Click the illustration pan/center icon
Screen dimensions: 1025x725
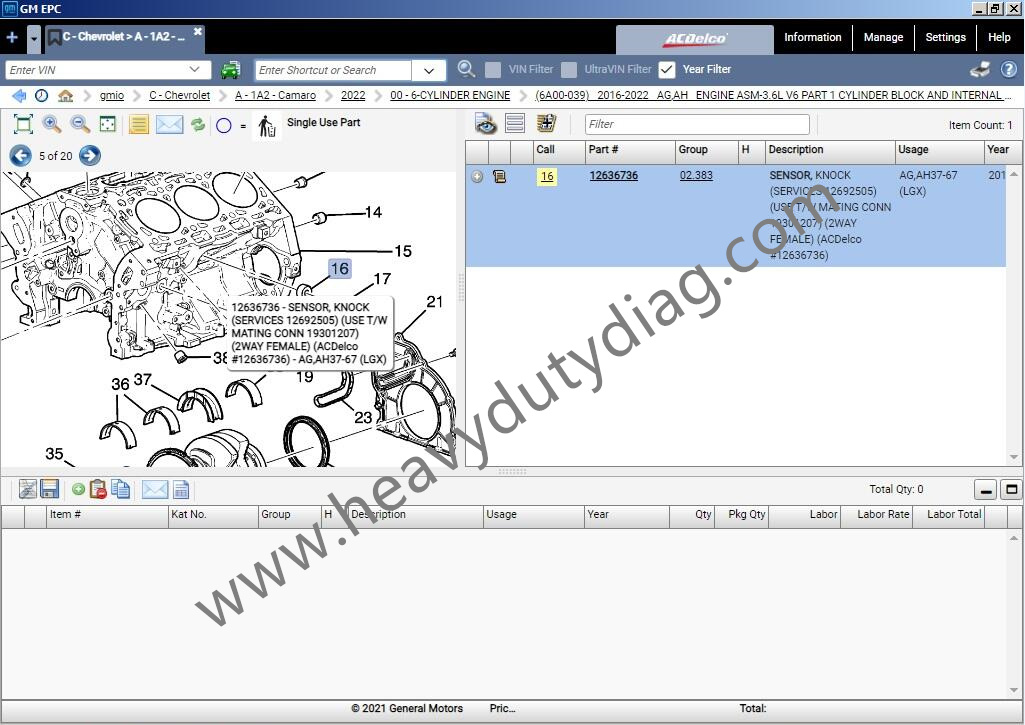coord(107,124)
